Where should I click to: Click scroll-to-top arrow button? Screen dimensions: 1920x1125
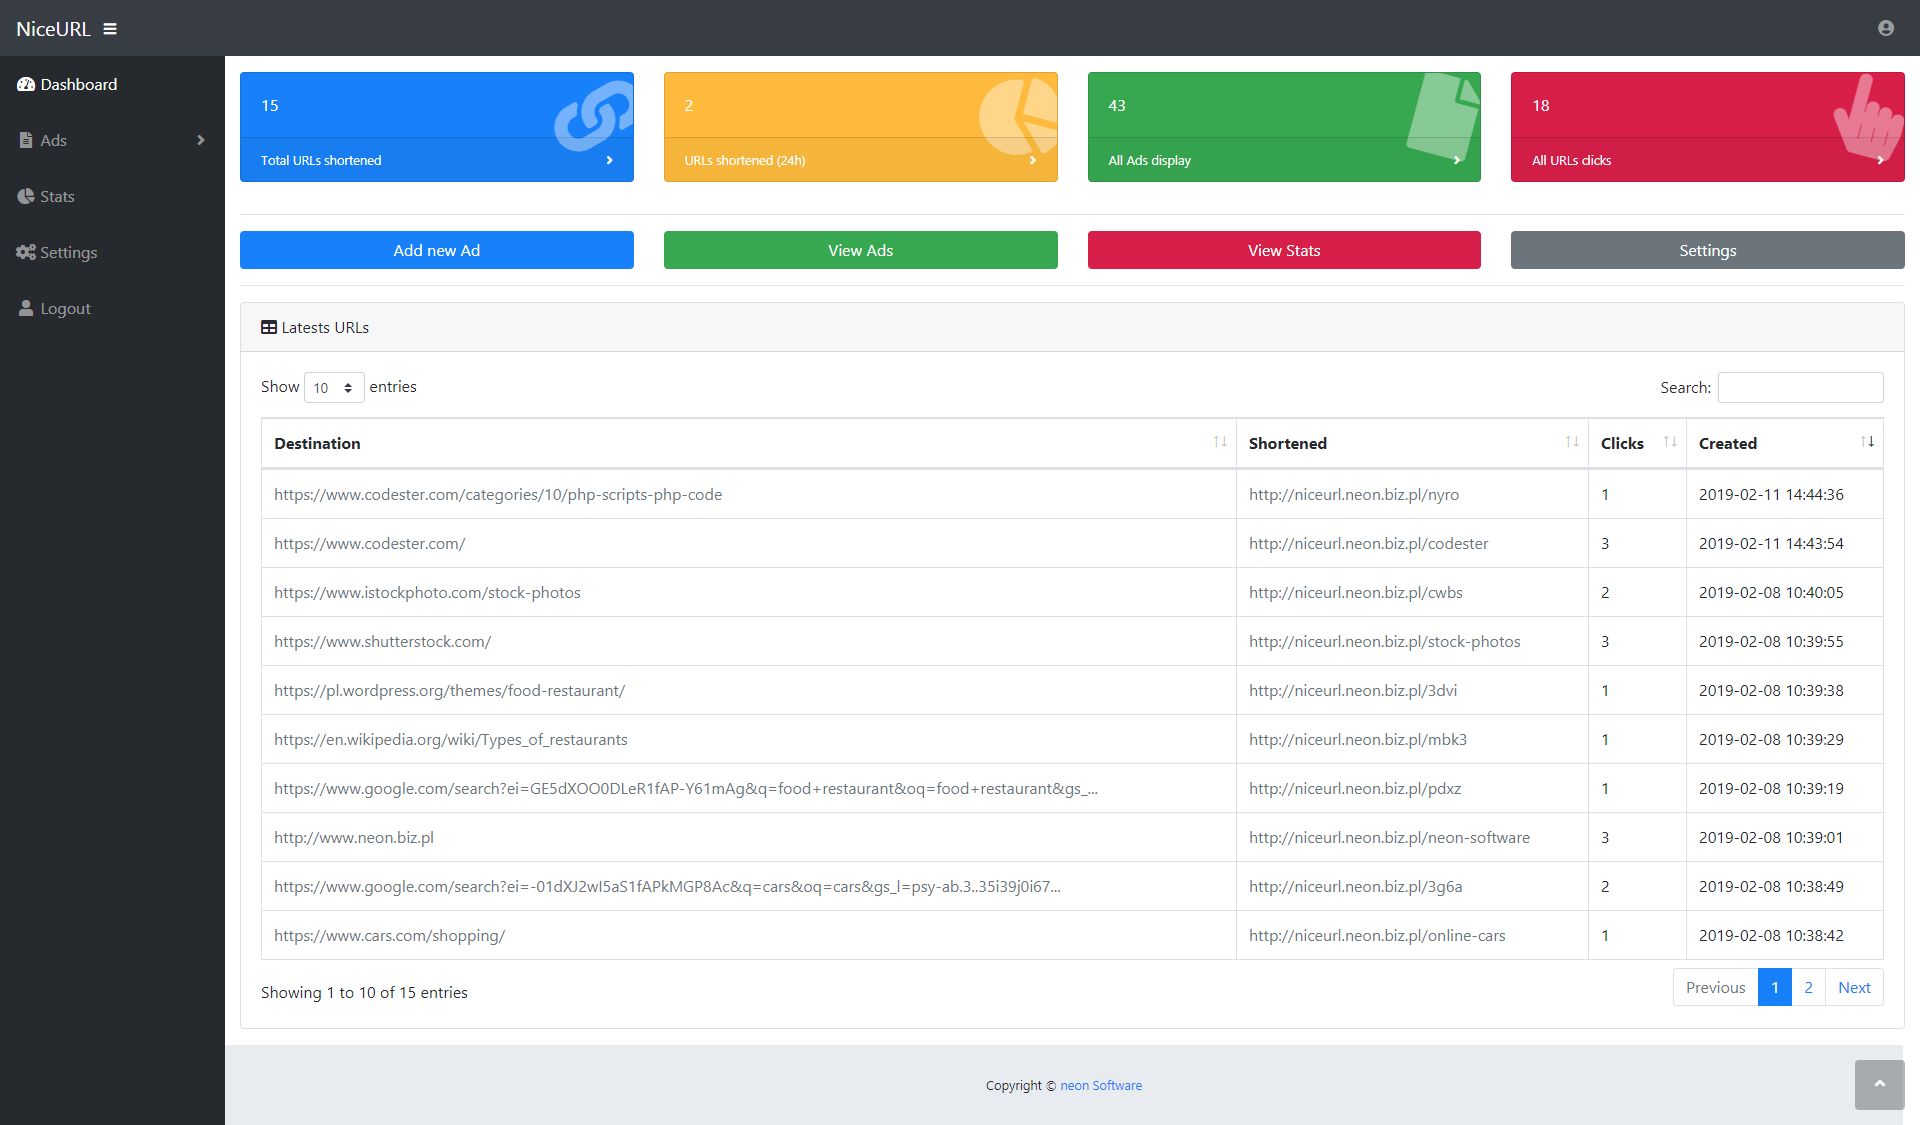[1879, 1084]
